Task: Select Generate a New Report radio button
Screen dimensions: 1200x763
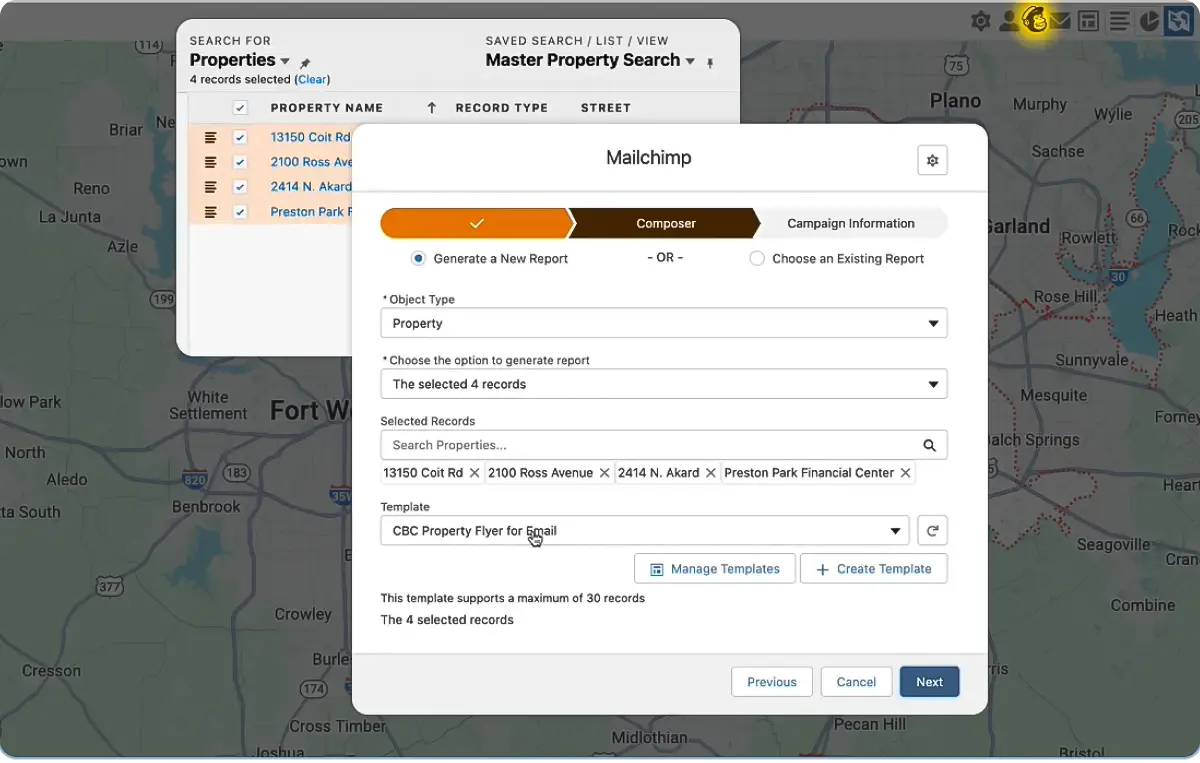Action: click(x=418, y=258)
